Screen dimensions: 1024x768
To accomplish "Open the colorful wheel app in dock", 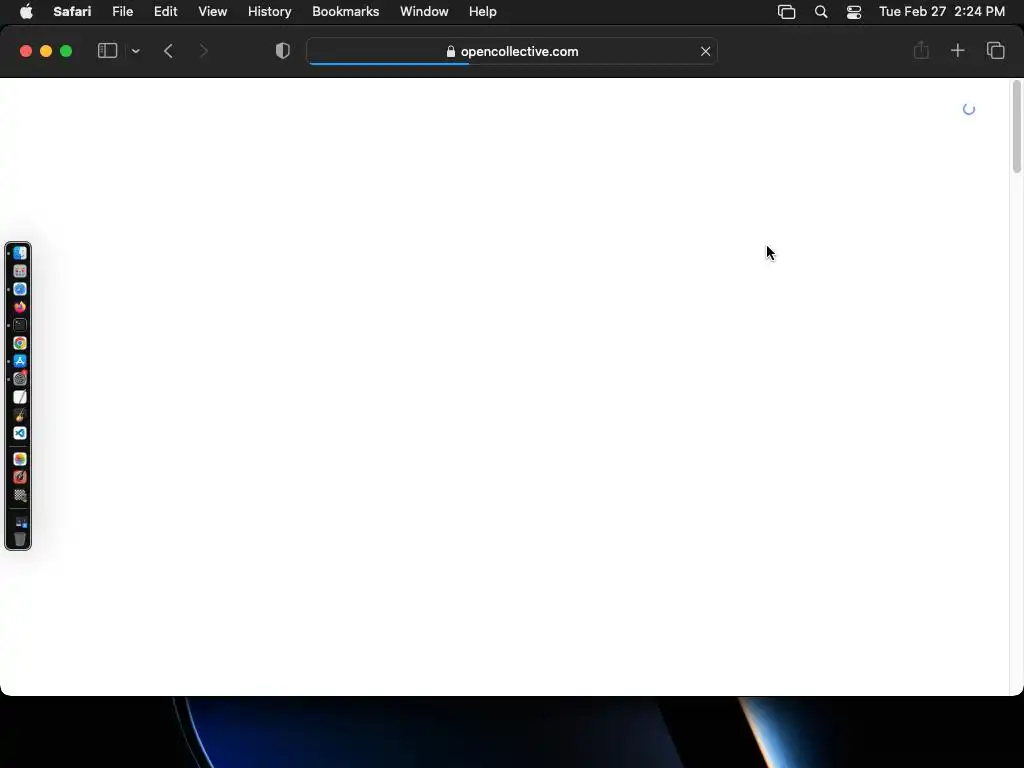I will pyautogui.click(x=20, y=459).
